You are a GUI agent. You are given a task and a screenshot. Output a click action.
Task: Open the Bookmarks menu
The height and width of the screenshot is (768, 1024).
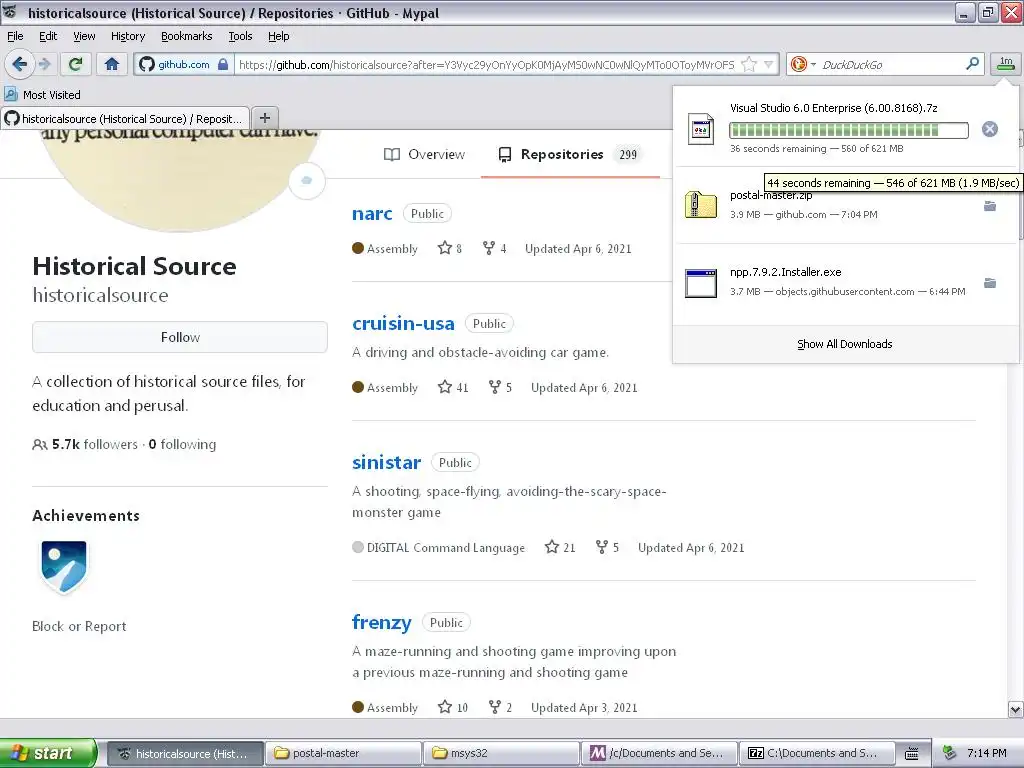point(186,36)
